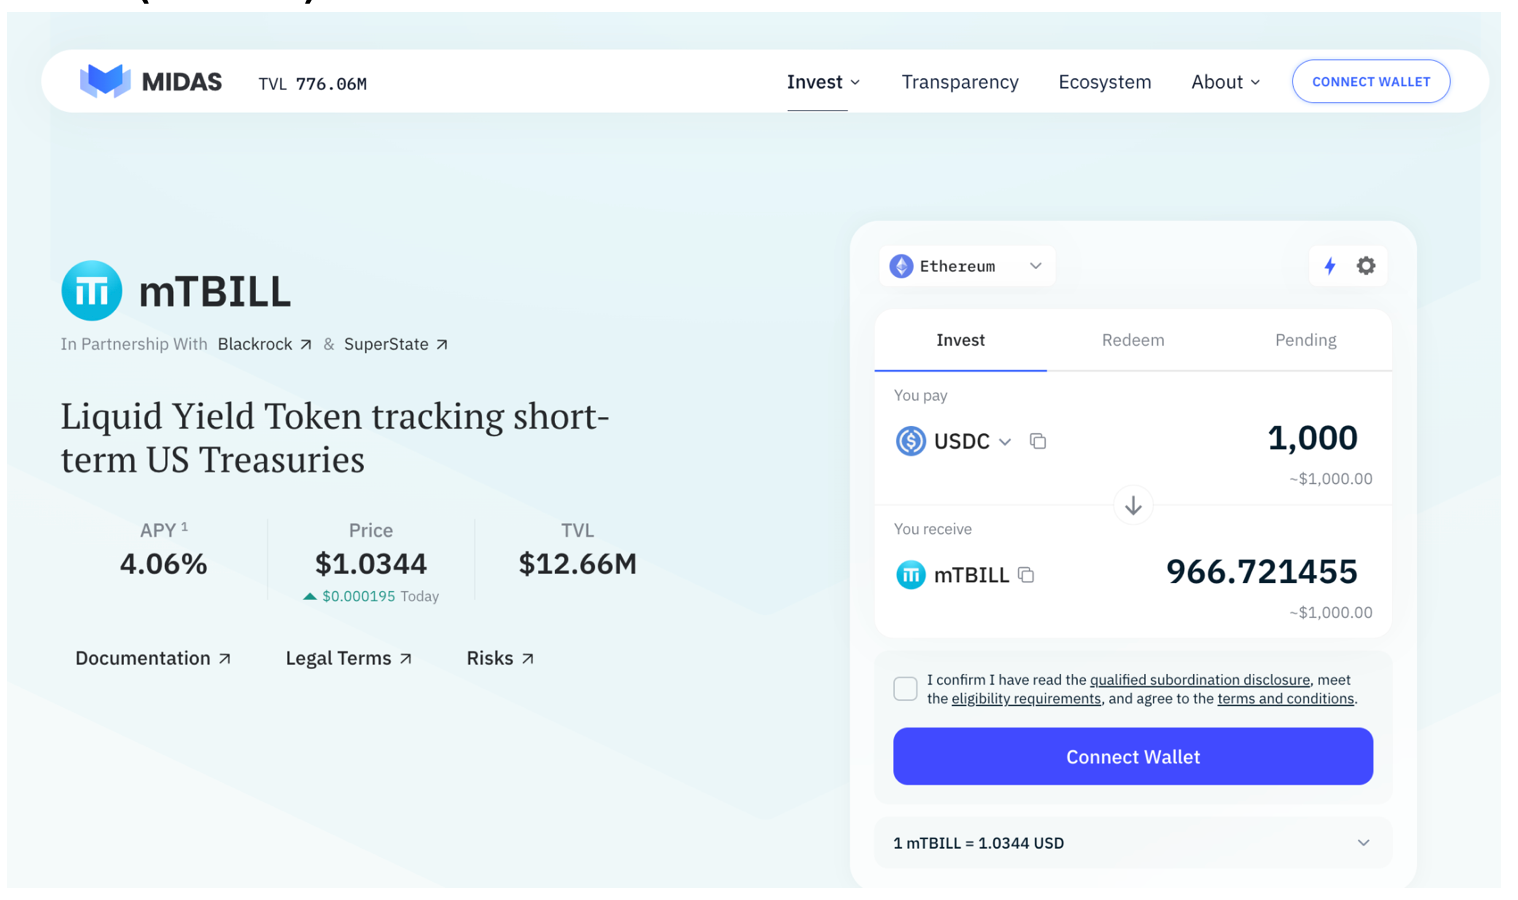The image size is (1518, 900).
Task: Tick the terms confirmation checkbox
Action: click(x=905, y=689)
